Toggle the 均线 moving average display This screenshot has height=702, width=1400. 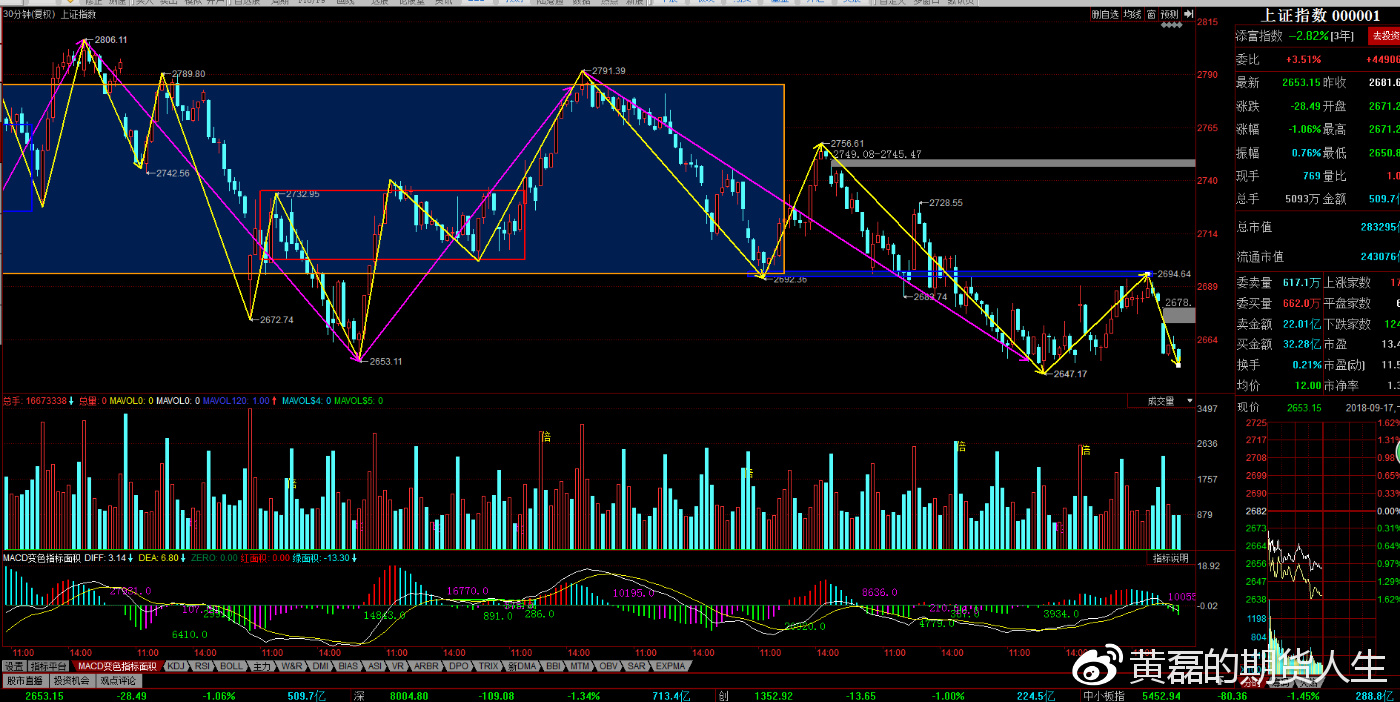click(1131, 15)
